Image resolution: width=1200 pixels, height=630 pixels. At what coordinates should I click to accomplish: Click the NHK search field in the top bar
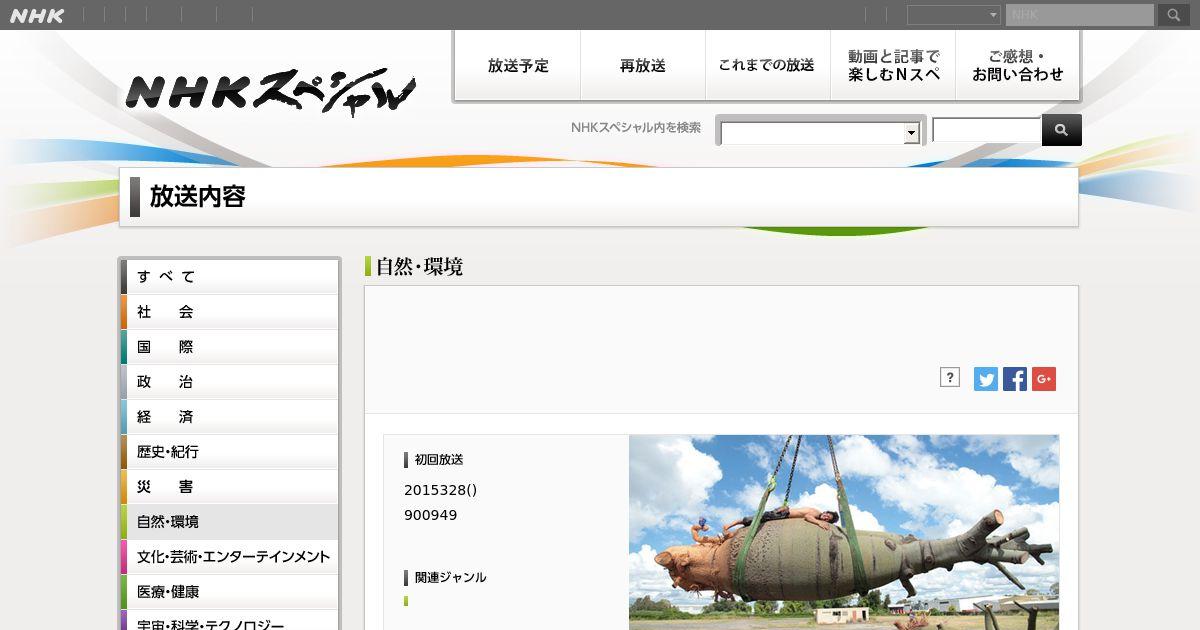[x=1080, y=15]
